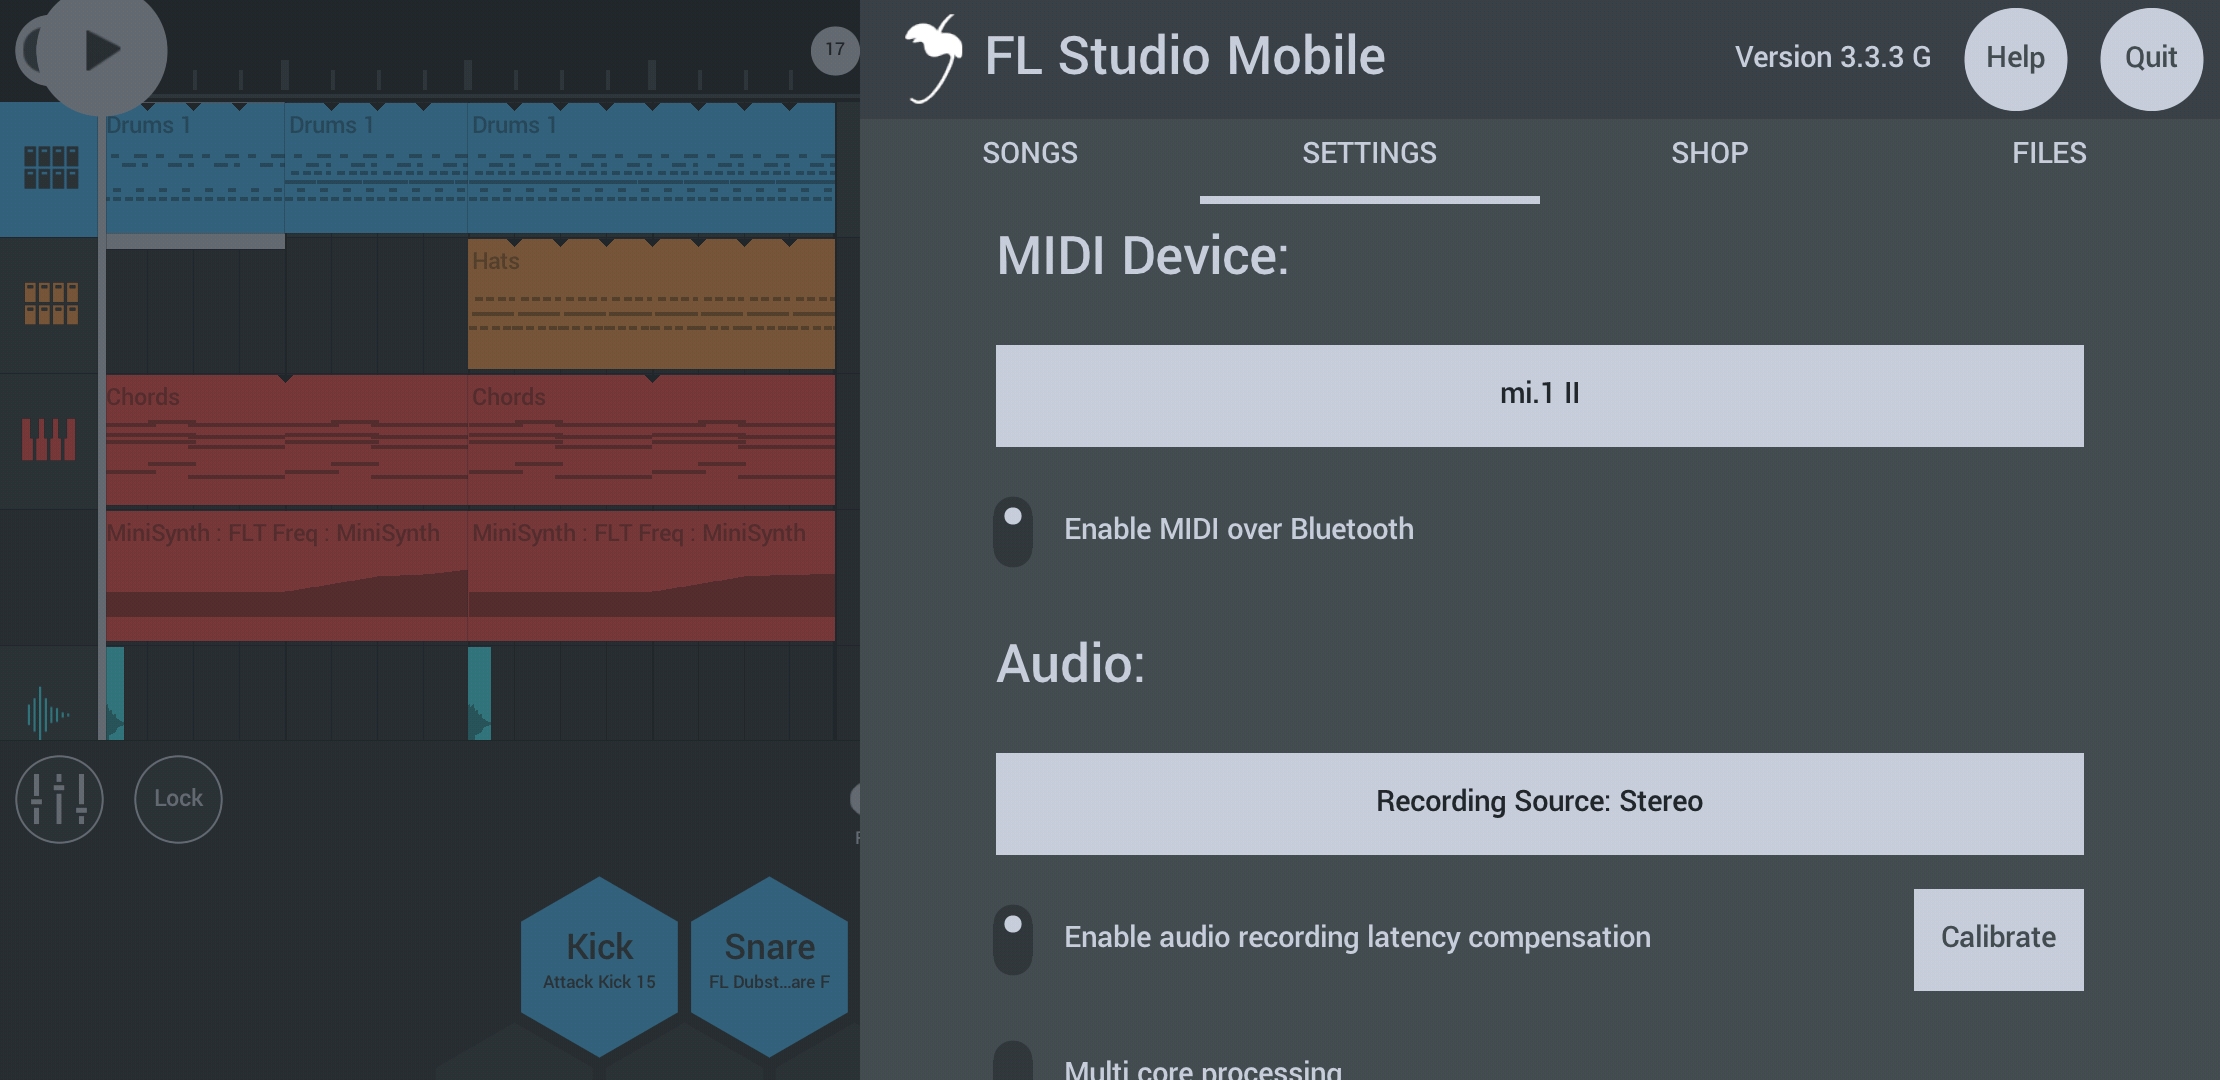Viewport: 2220px width, 1080px height.
Task: Switch to the SETTINGS tab
Action: [1370, 154]
